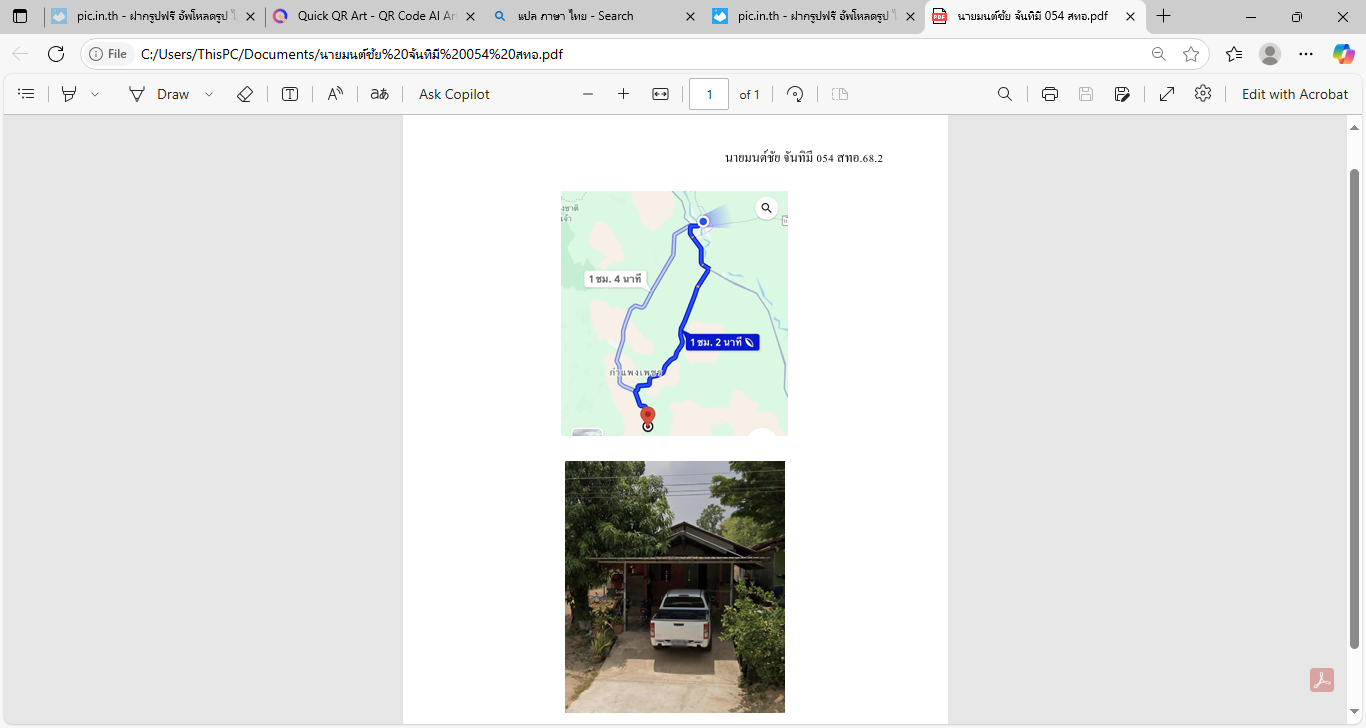
Task: Toggle fit to width zoom
Action: pyautogui.click(x=659, y=93)
